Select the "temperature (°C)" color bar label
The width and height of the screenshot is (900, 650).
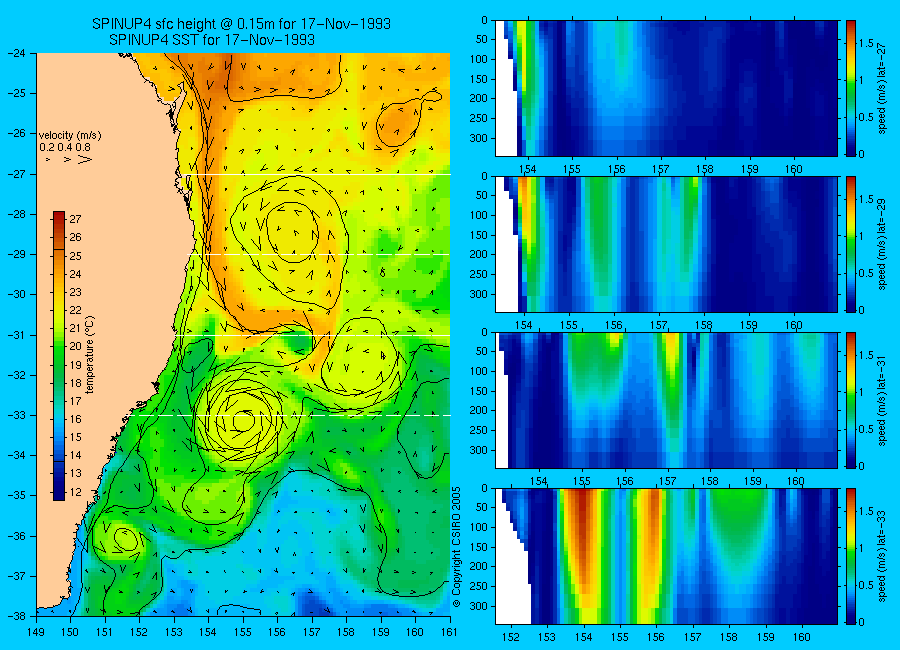[x=90, y=354]
